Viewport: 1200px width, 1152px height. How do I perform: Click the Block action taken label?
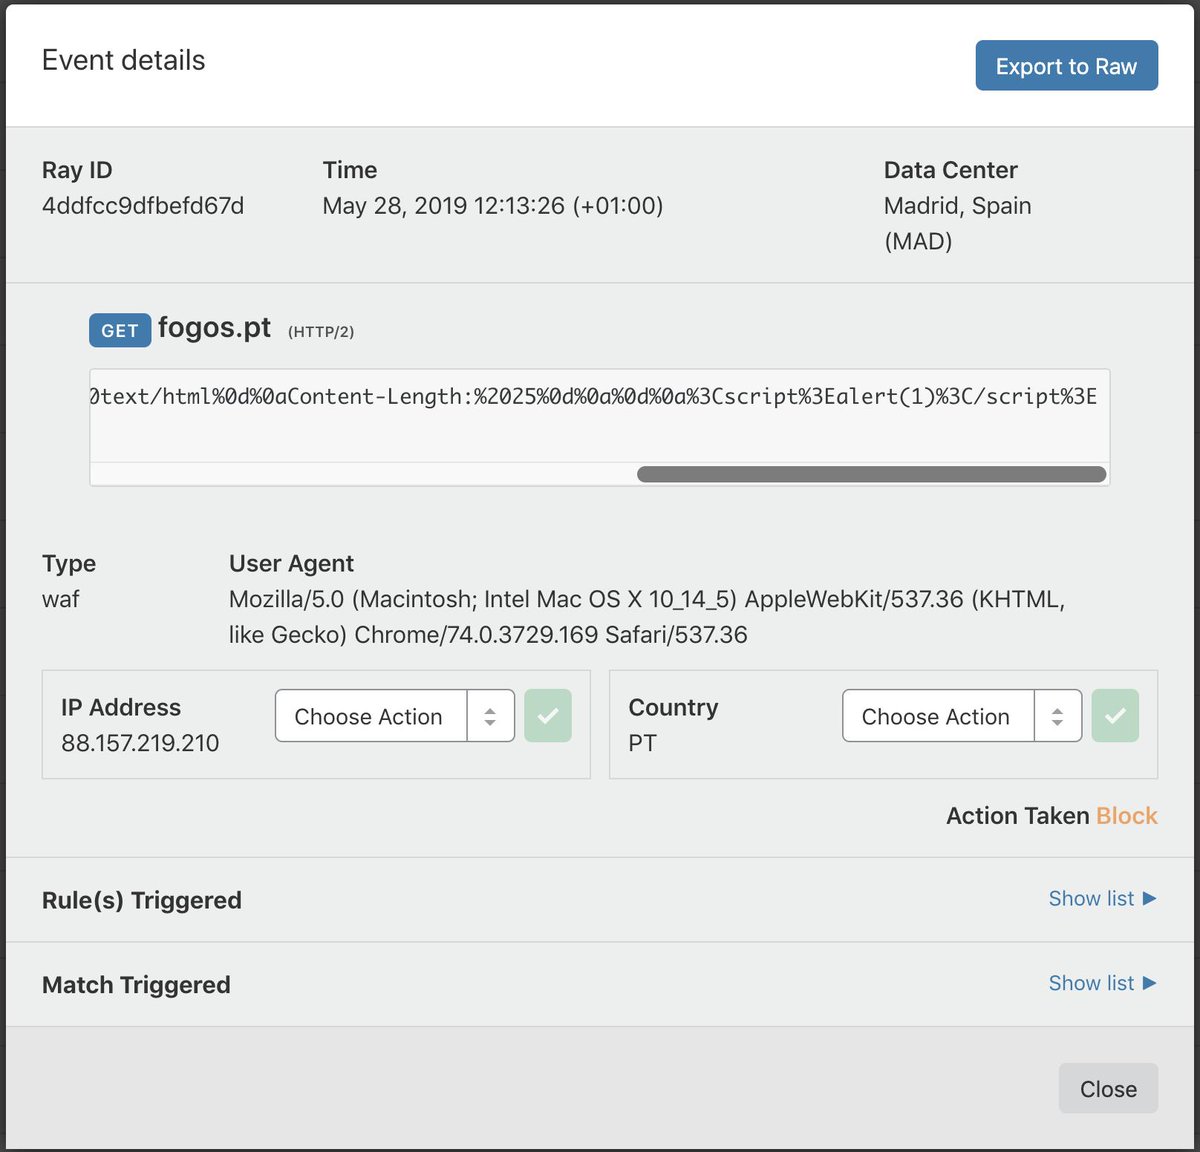coord(1127,816)
